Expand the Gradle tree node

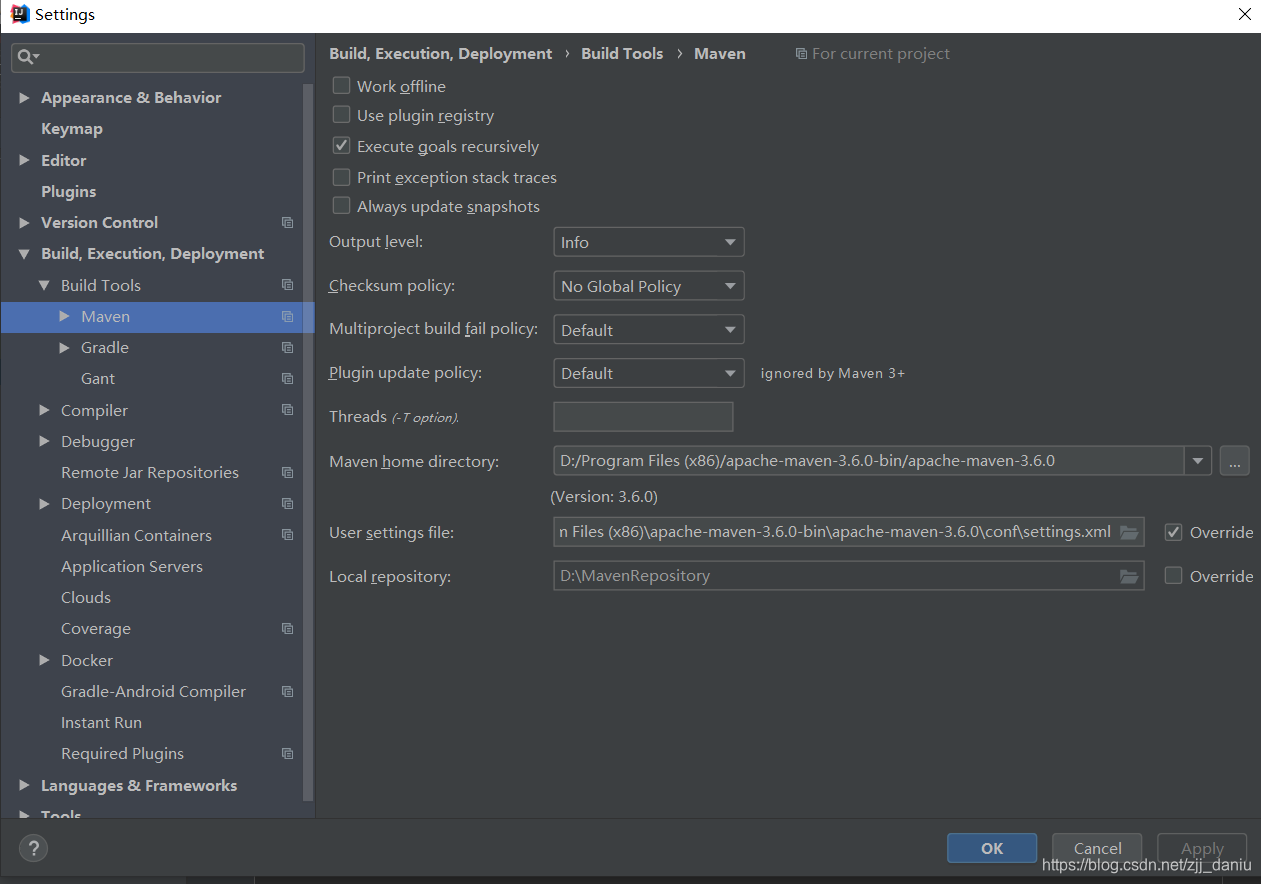point(64,348)
